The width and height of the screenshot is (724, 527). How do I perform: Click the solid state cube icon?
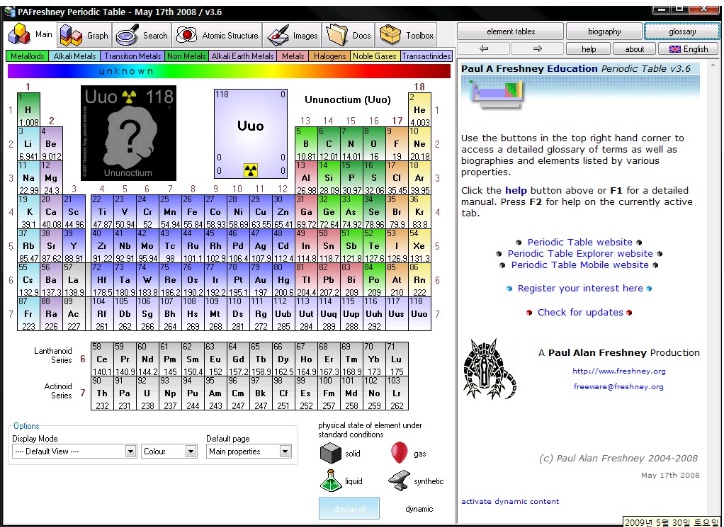click(x=331, y=453)
